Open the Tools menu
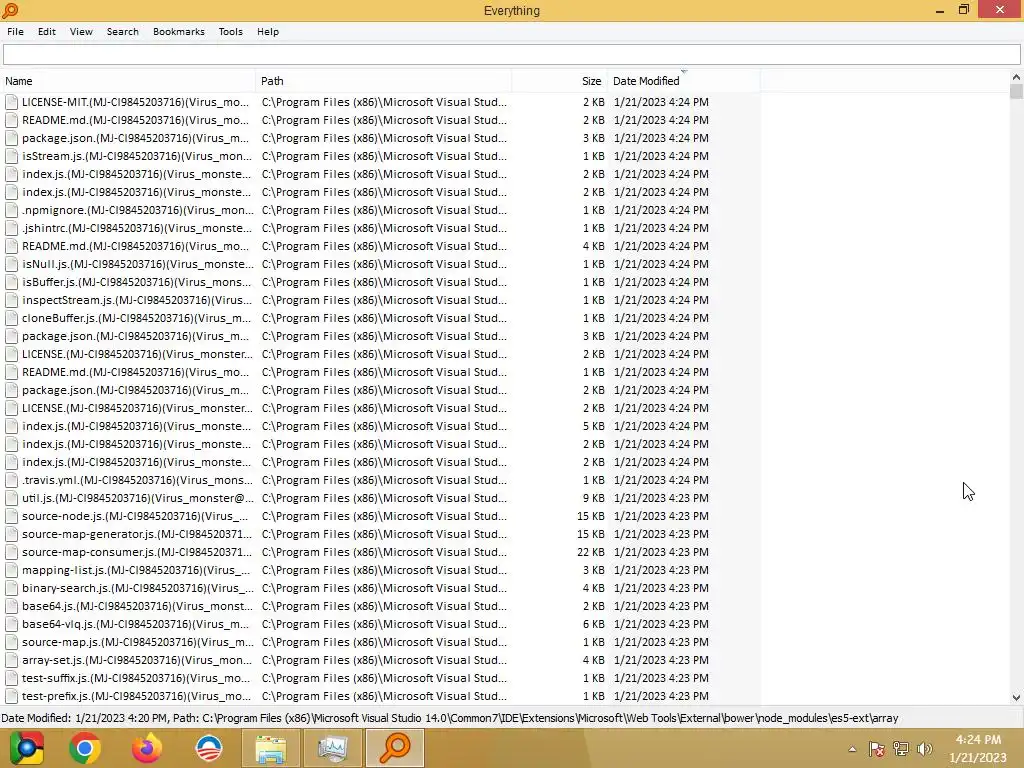This screenshot has height=768, width=1024. [231, 31]
